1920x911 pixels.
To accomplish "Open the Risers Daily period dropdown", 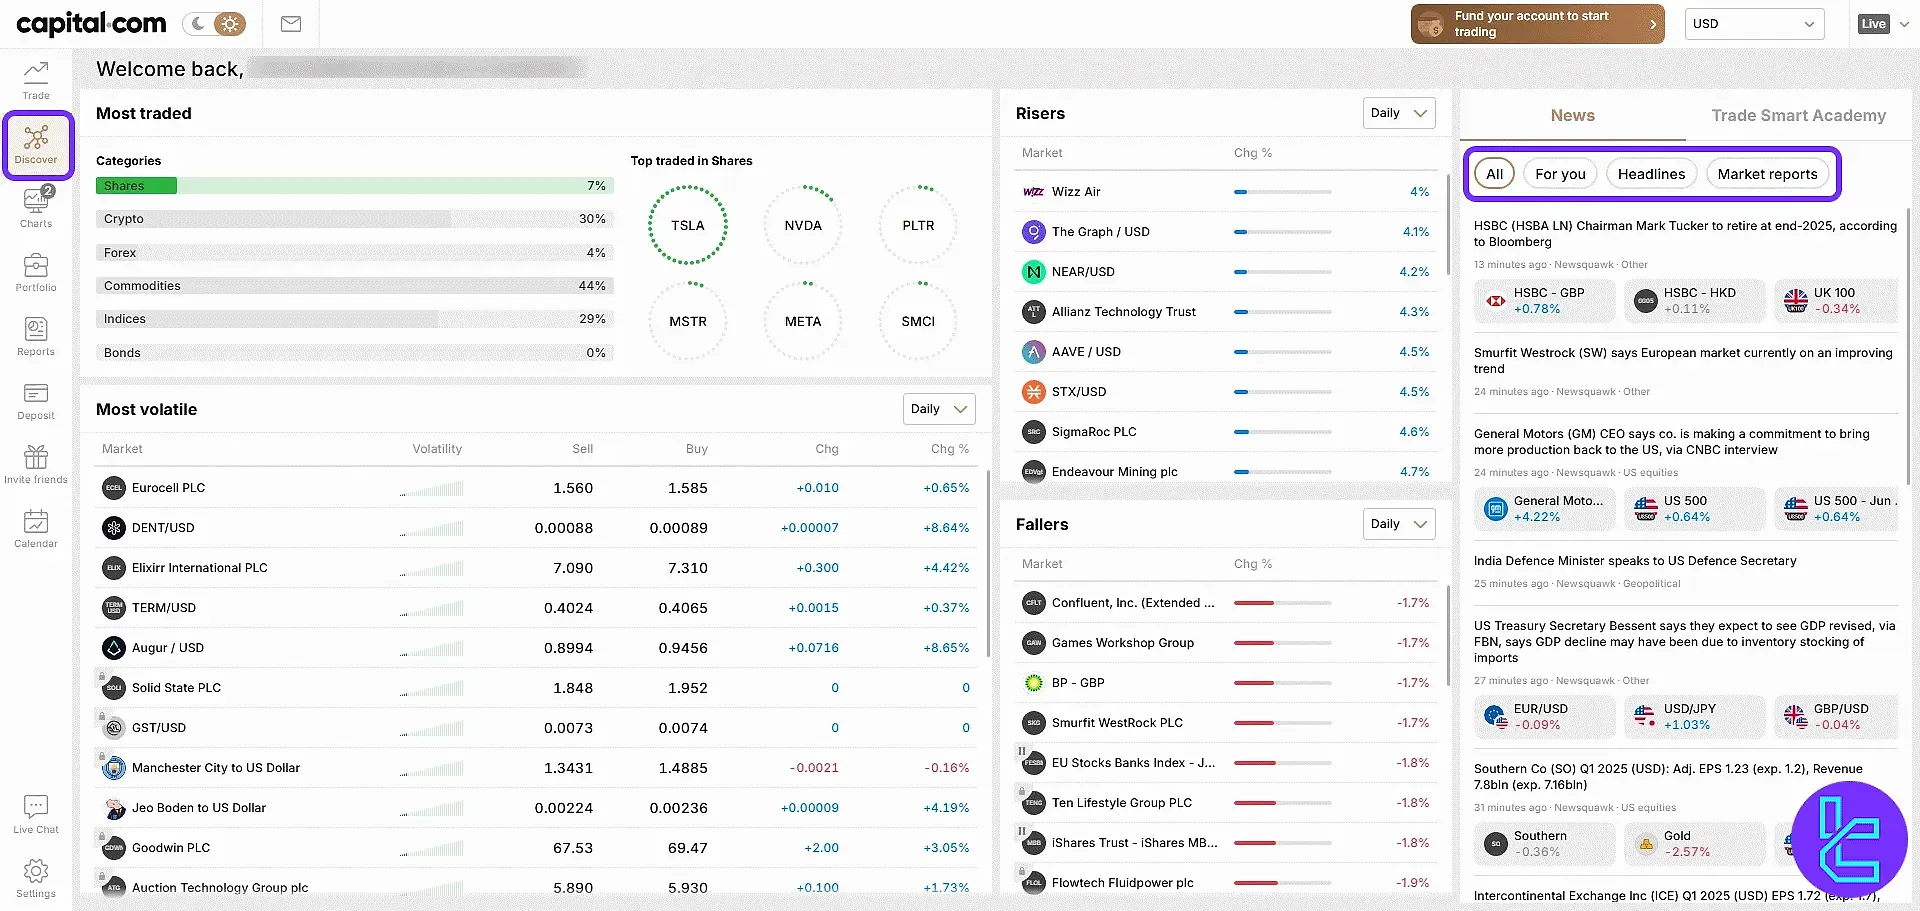I will [1398, 113].
